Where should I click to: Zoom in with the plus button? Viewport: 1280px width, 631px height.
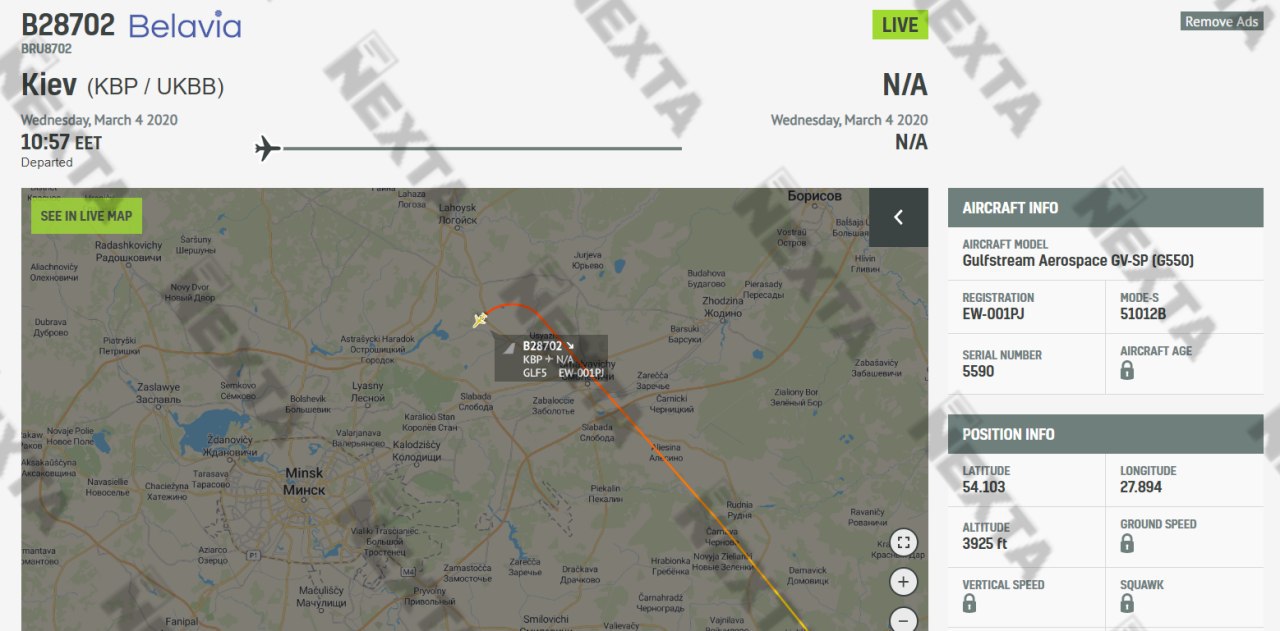coord(903,582)
